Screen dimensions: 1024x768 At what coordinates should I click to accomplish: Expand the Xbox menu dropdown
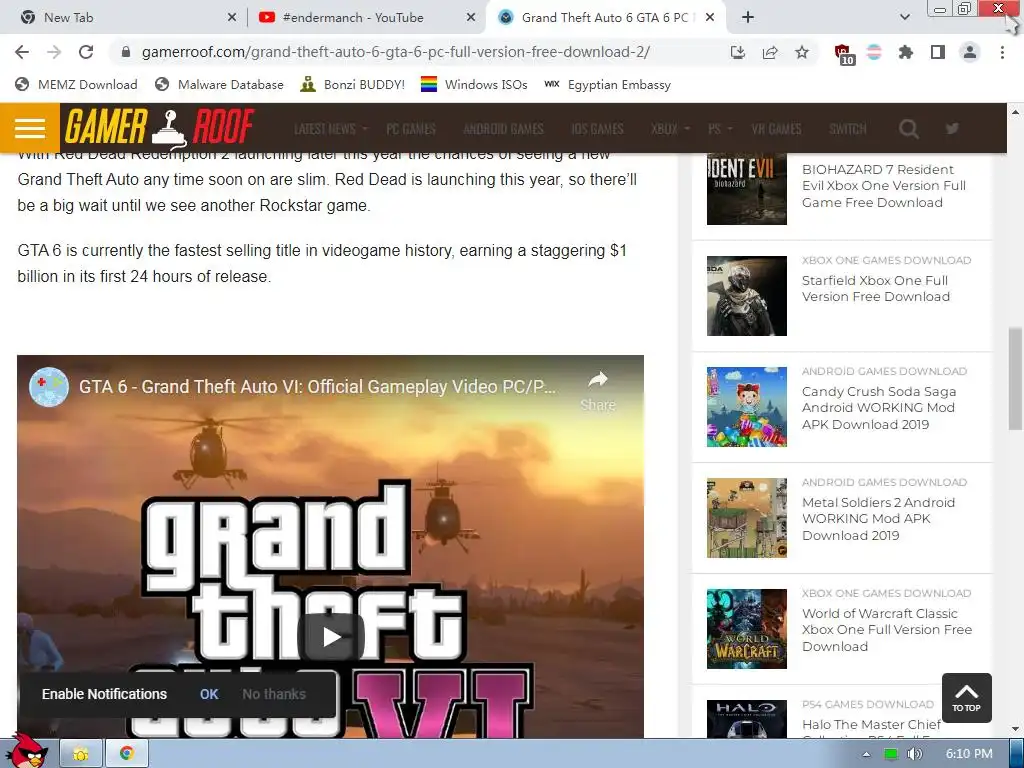click(x=669, y=129)
